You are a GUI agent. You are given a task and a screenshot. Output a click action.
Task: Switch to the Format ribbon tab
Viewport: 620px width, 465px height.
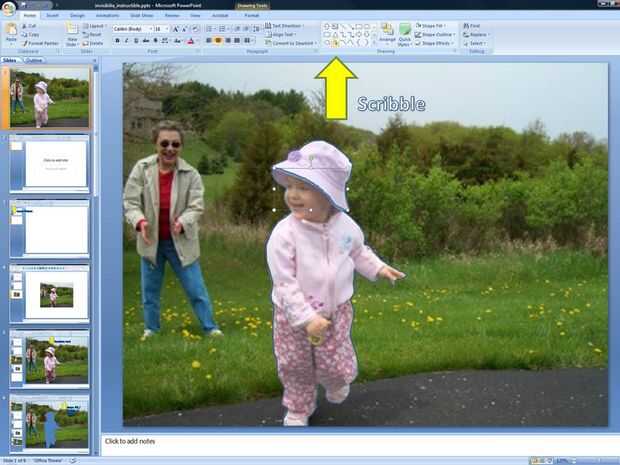coord(251,15)
